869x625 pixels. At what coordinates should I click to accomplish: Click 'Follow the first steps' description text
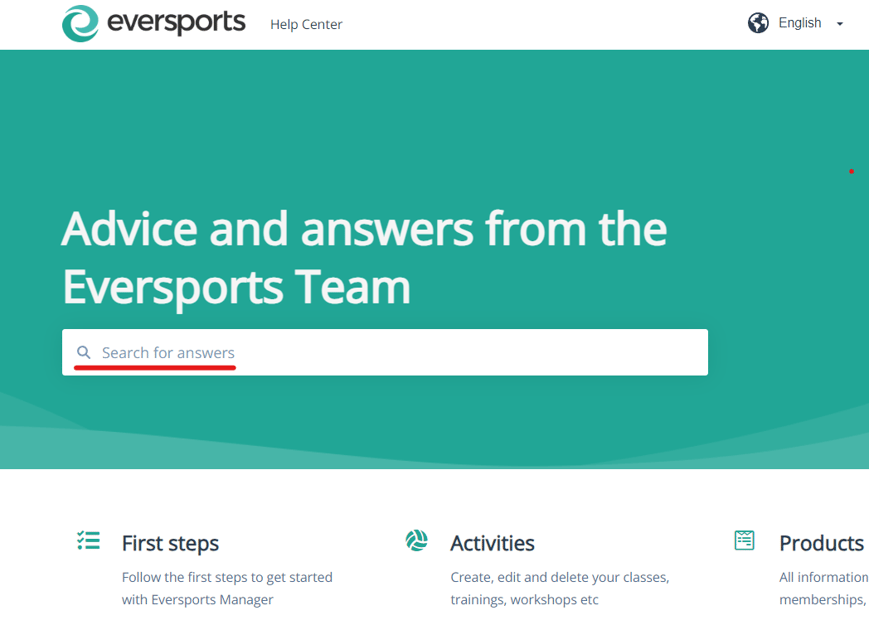coord(227,588)
